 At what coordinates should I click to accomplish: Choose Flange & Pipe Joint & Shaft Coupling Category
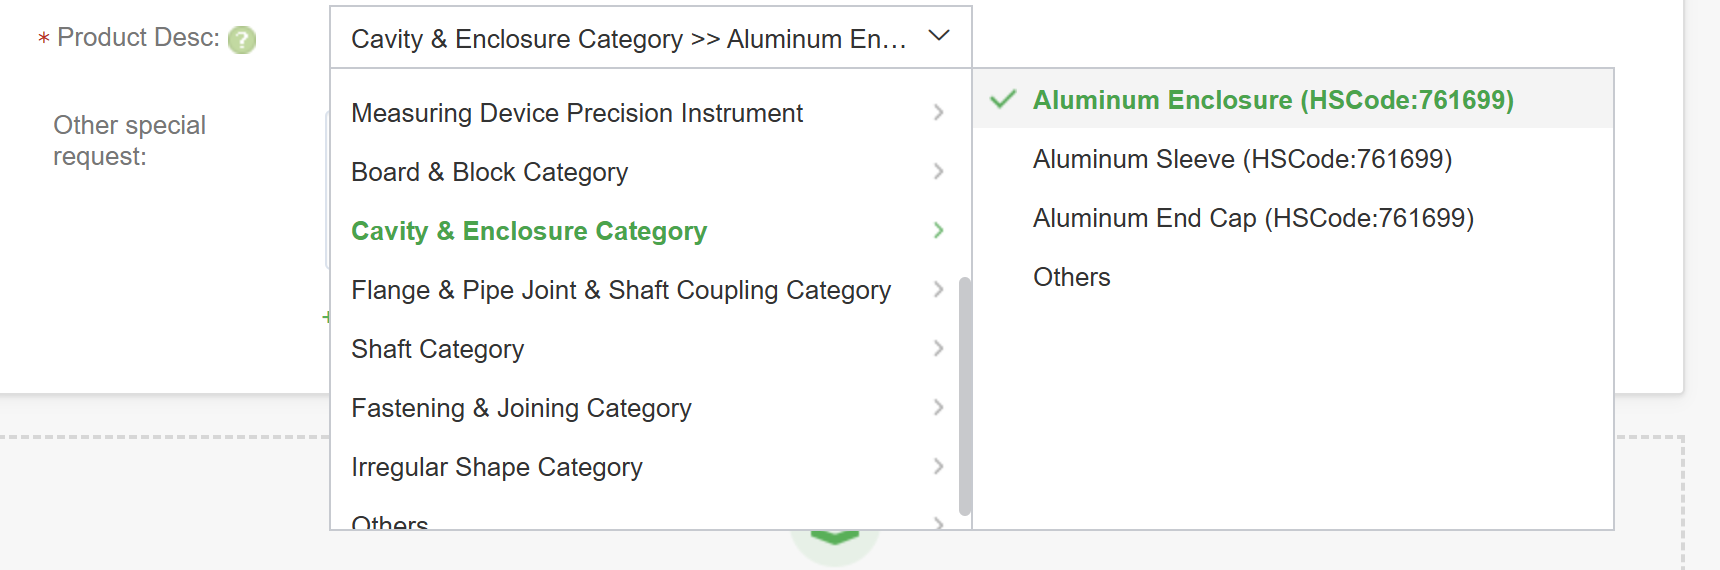tap(620, 290)
